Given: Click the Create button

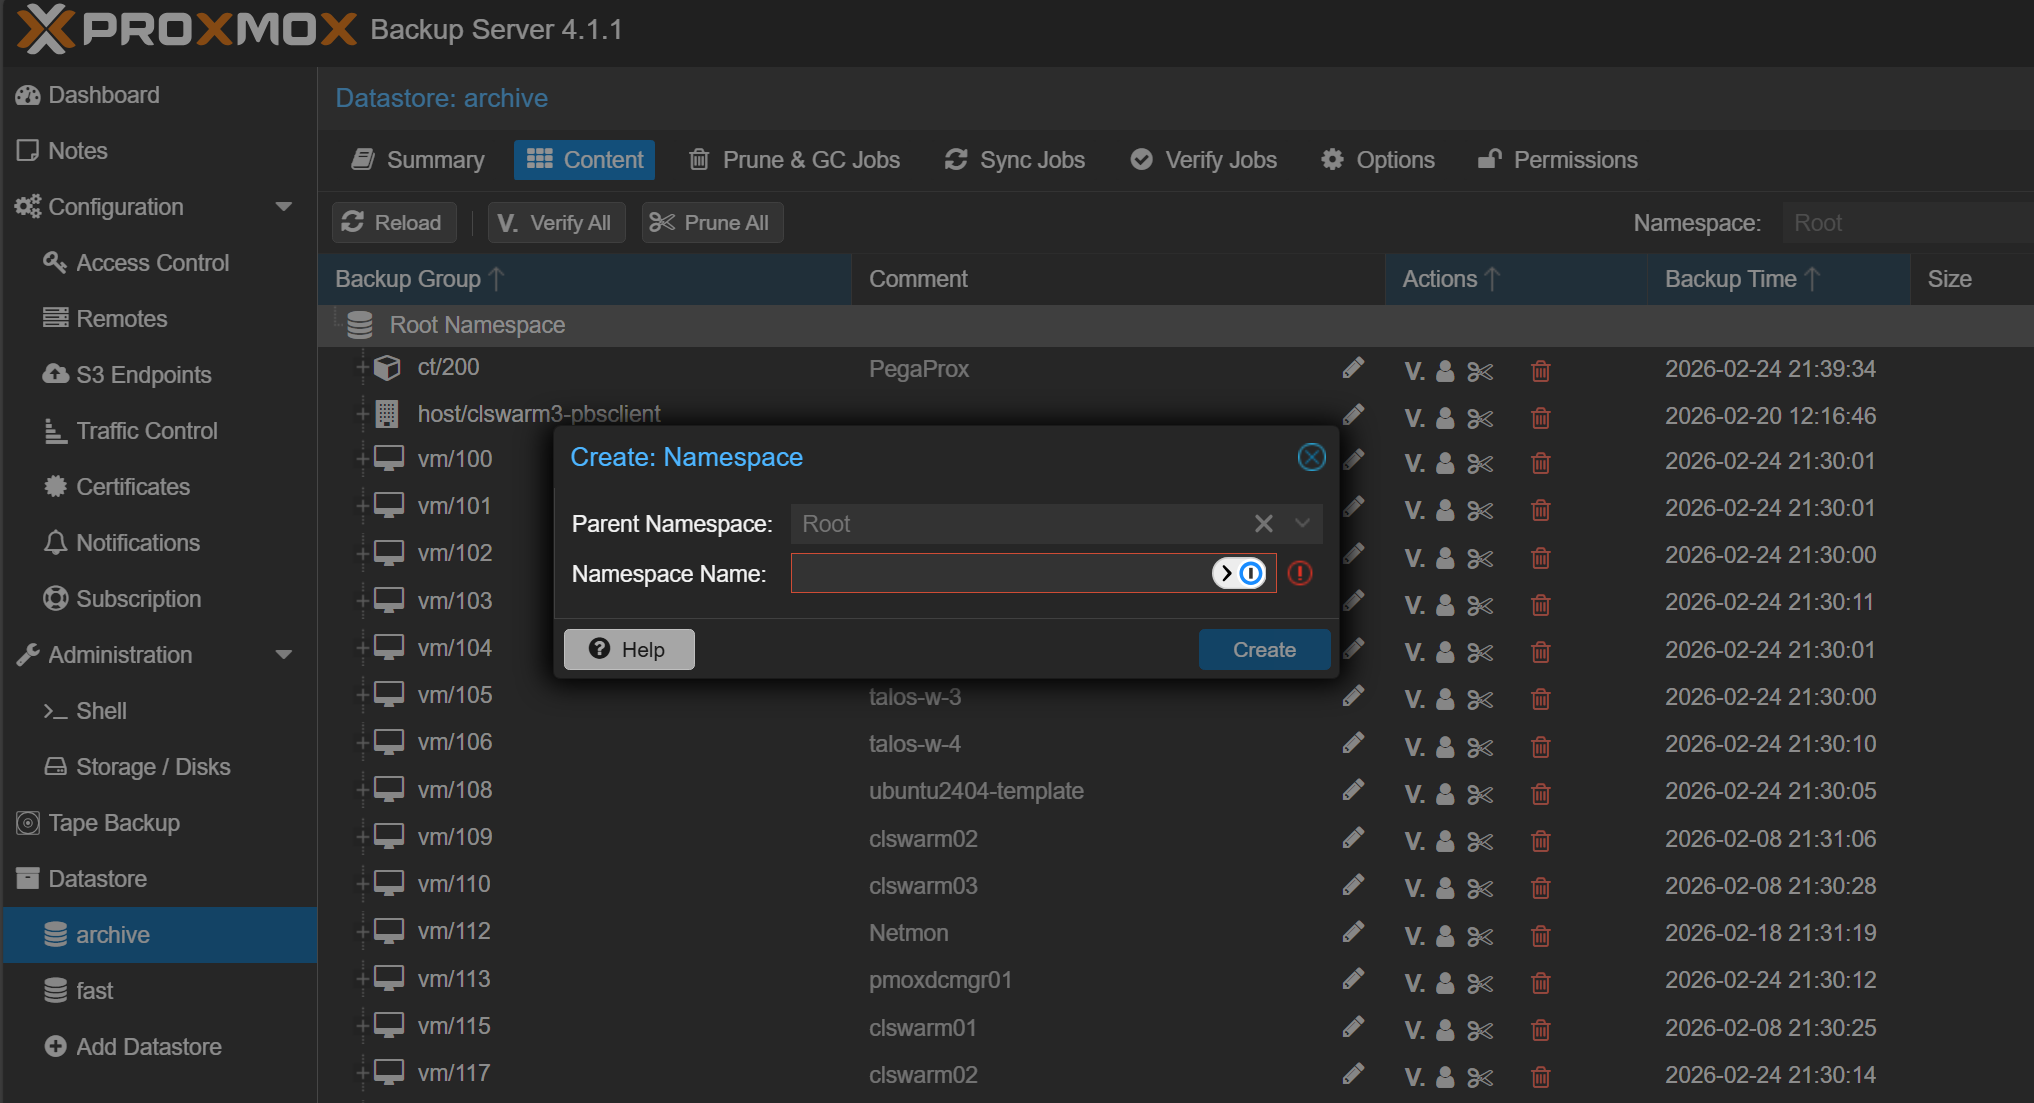Looking at the screenshot, I should click(x=1264, y=649).
